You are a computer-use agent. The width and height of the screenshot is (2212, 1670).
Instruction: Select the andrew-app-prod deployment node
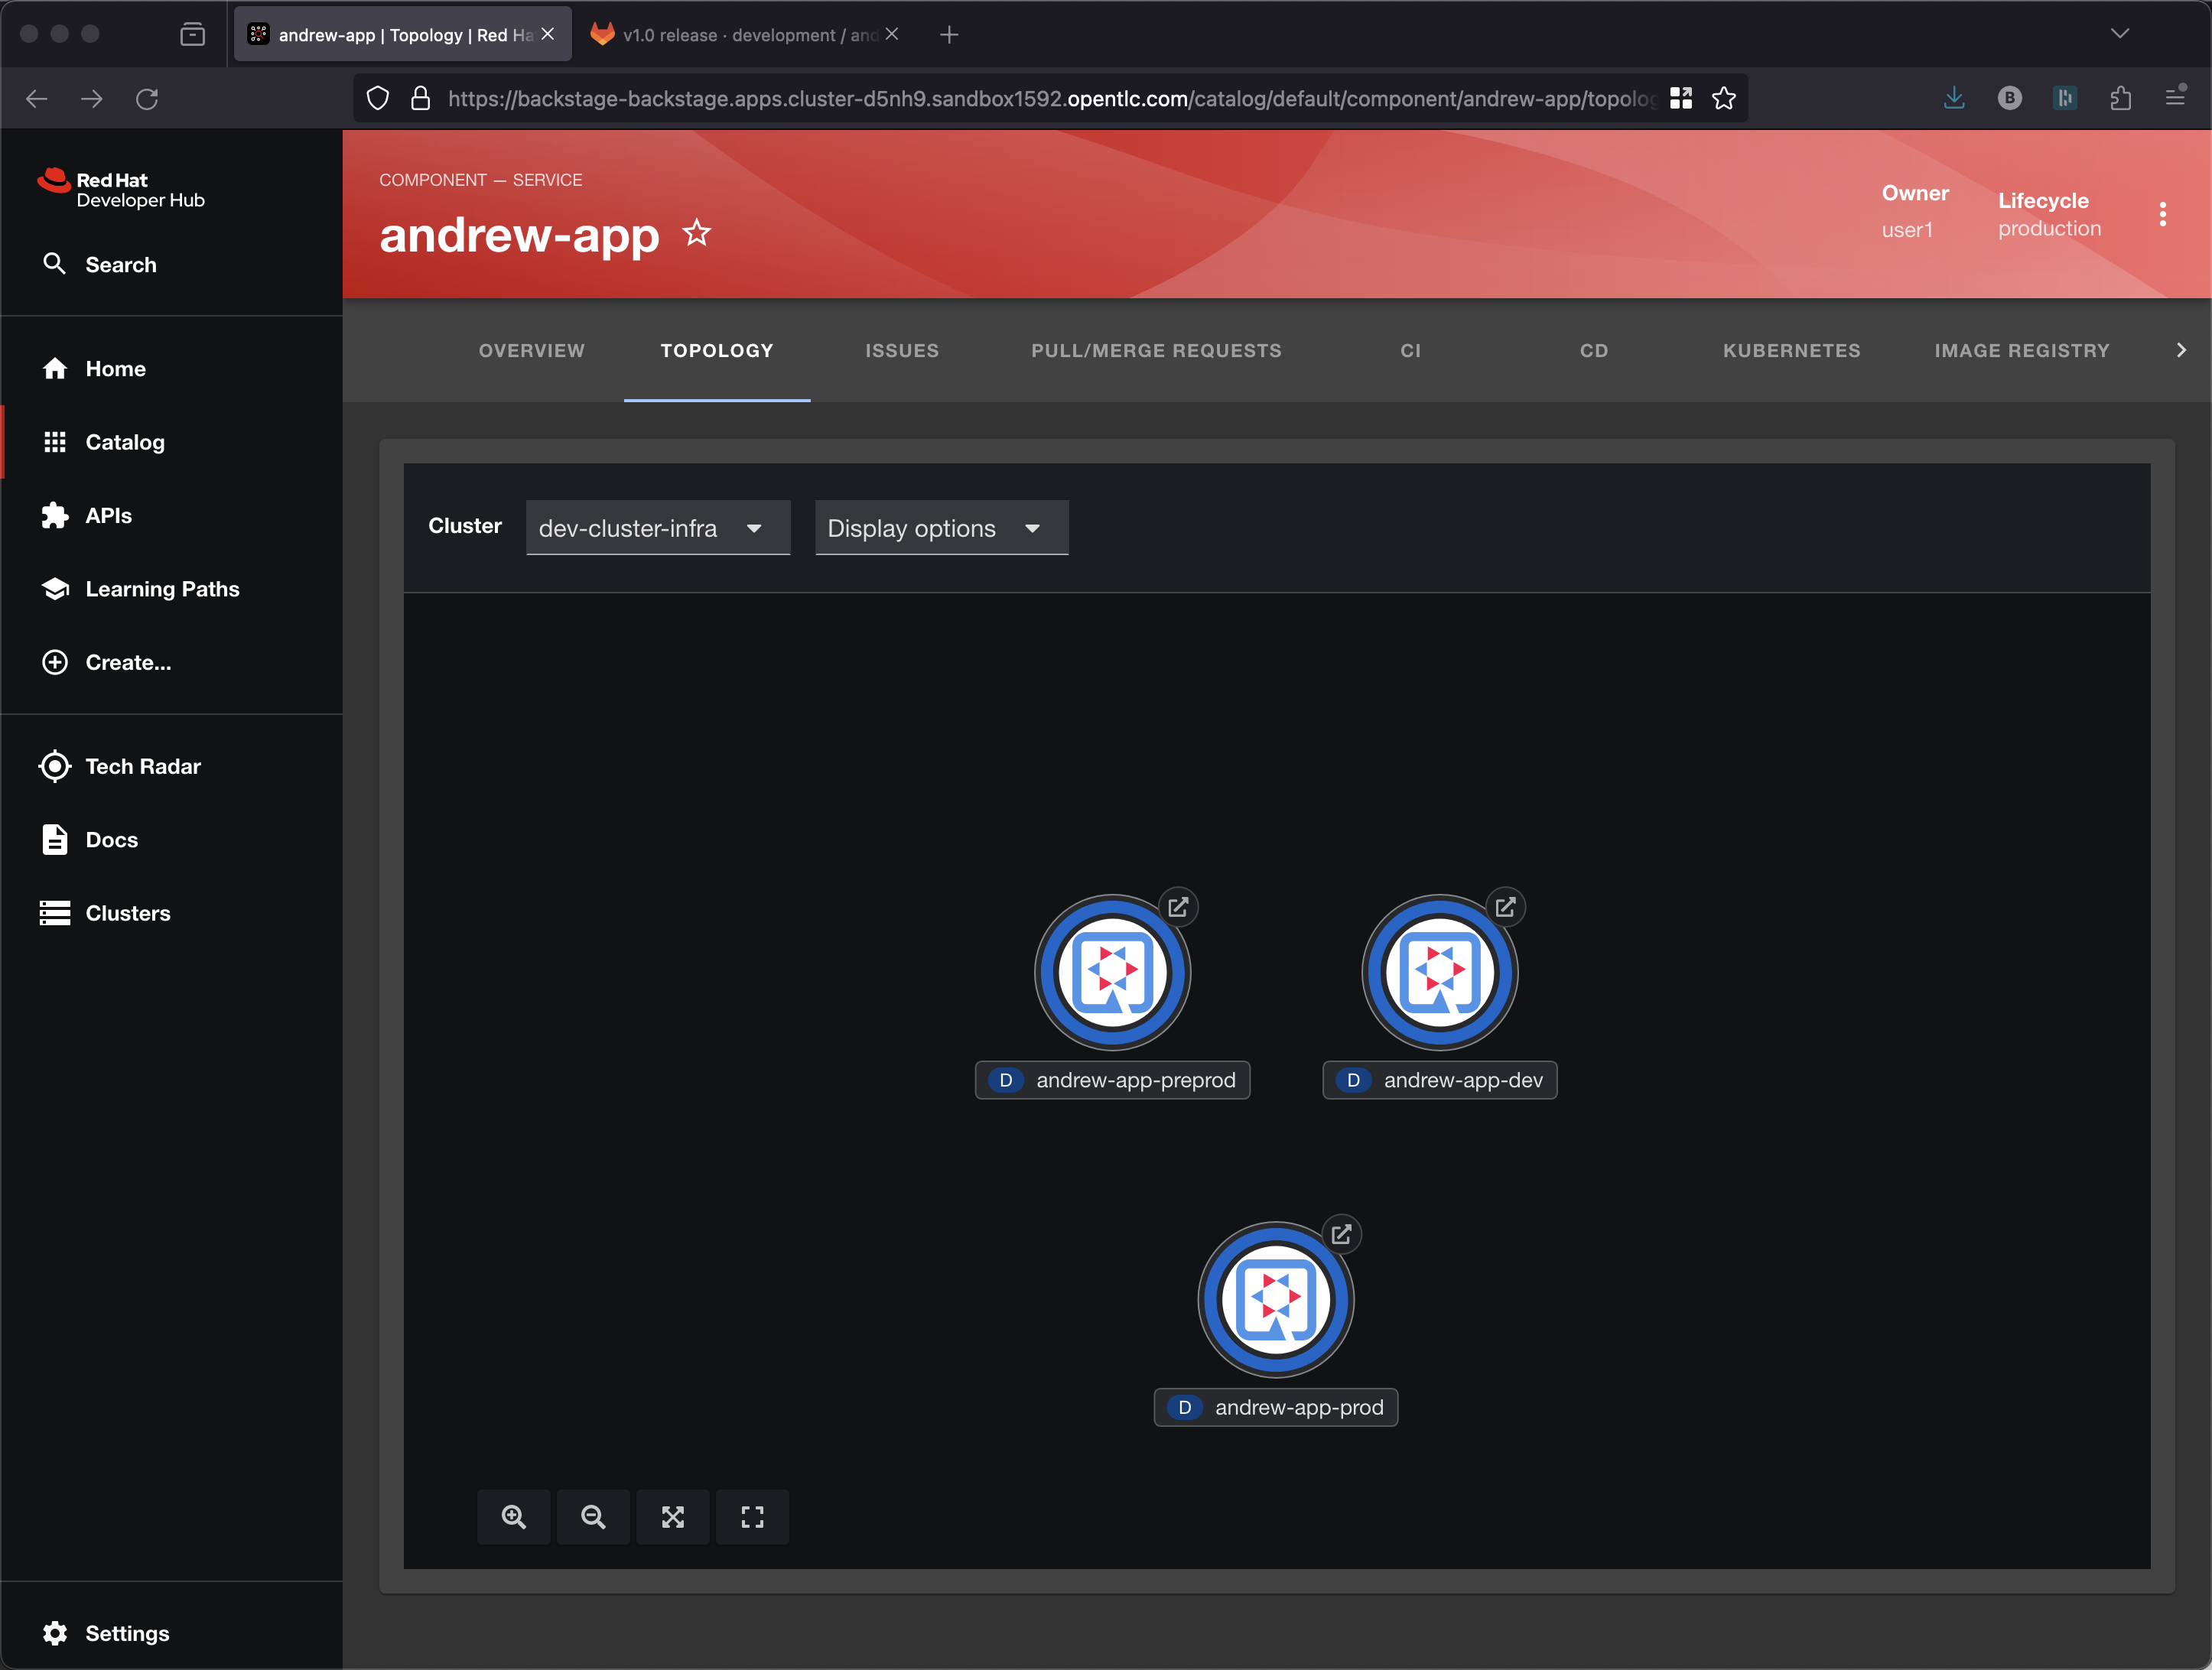point(1275,1299)
